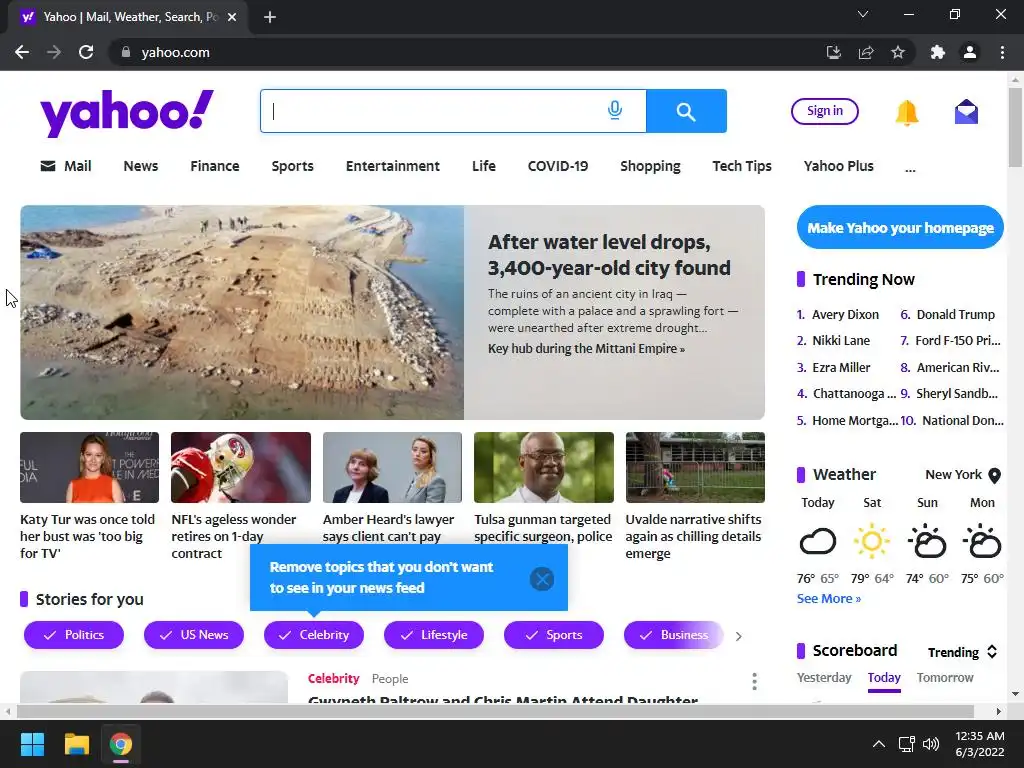Click the vertical page scrollbar thumb

click(1015, 127)
